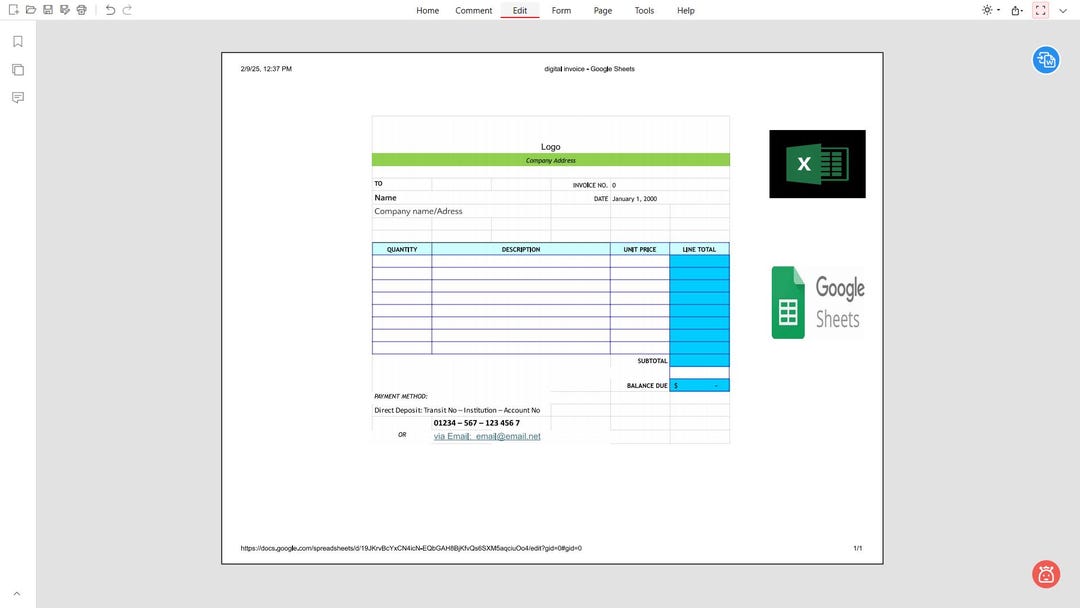
Task: Save the current document
Action: [47, 10]
